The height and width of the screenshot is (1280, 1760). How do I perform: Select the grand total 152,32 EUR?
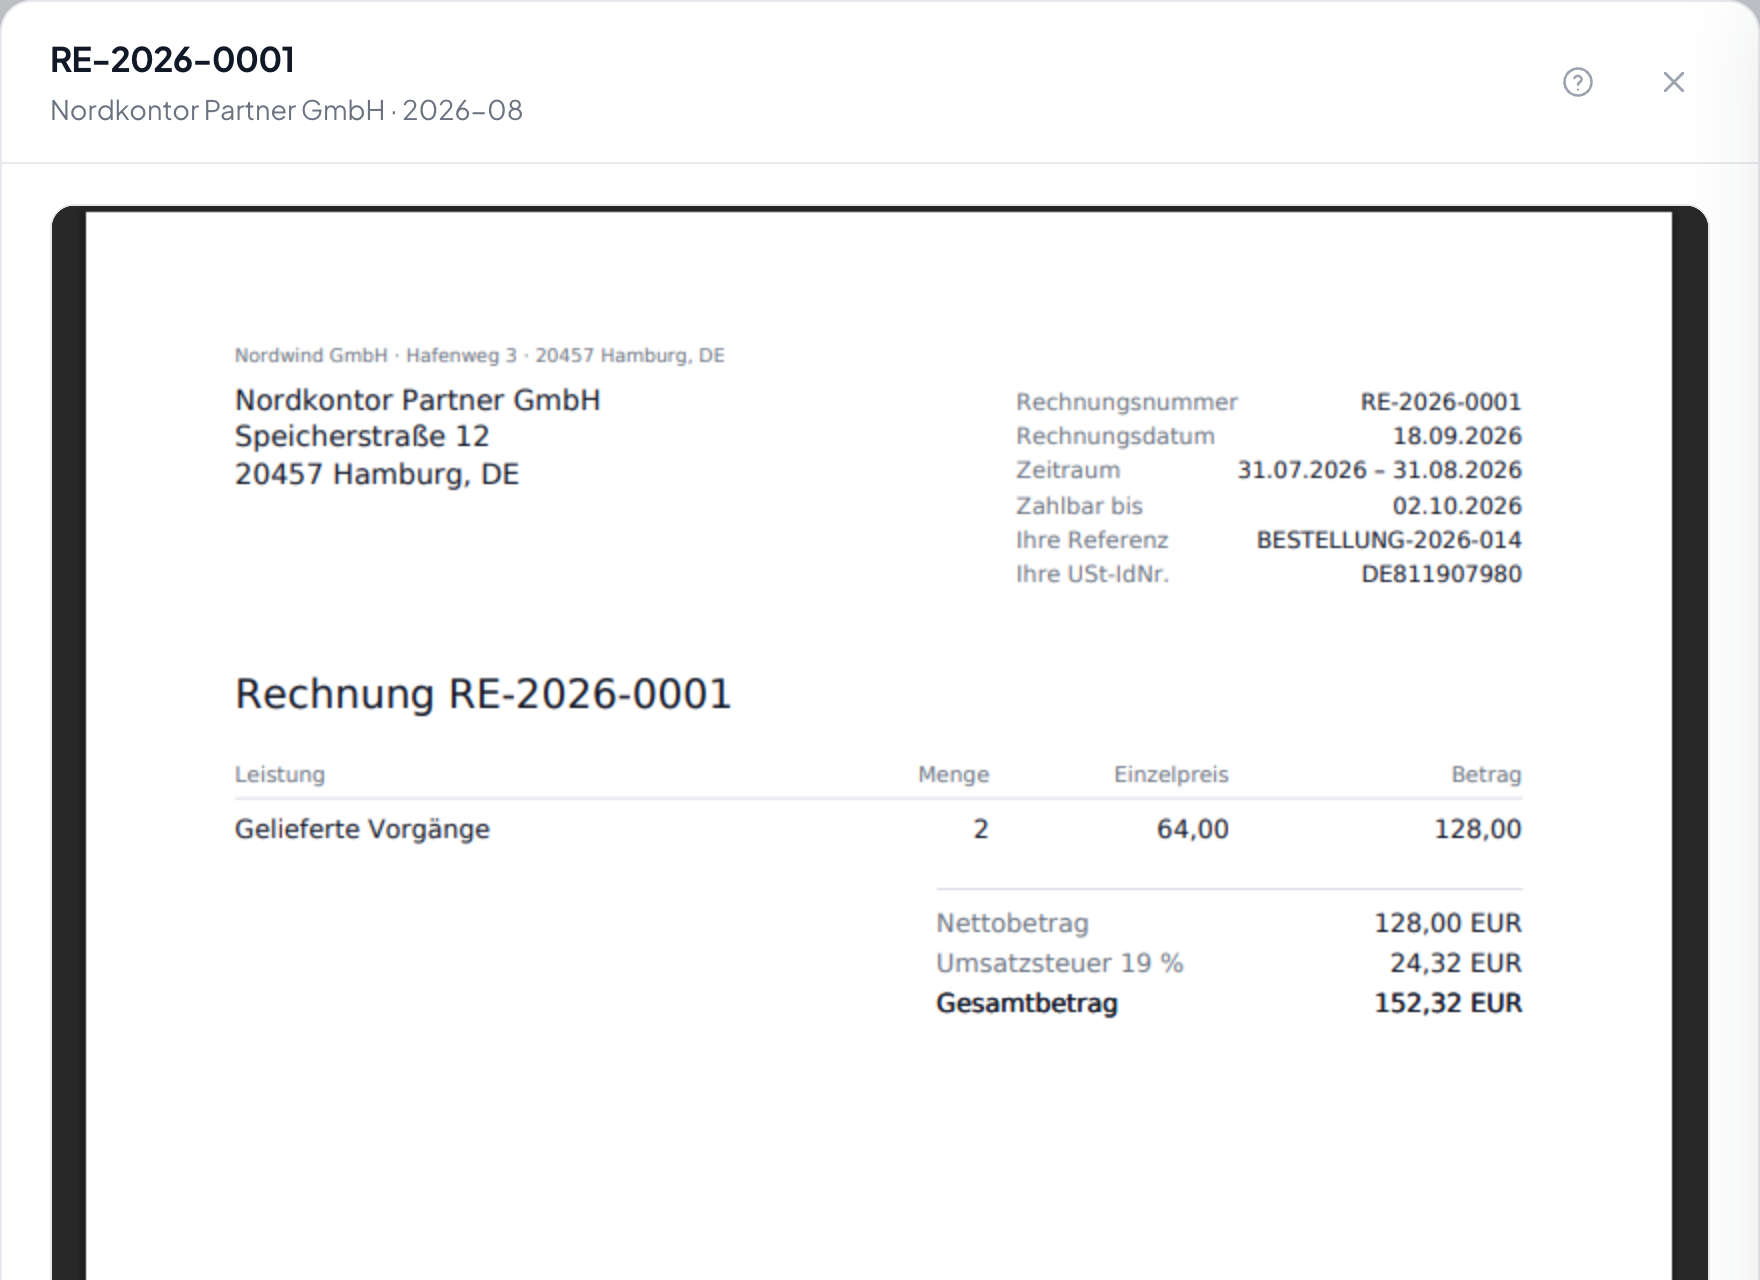[1448, 1003]
